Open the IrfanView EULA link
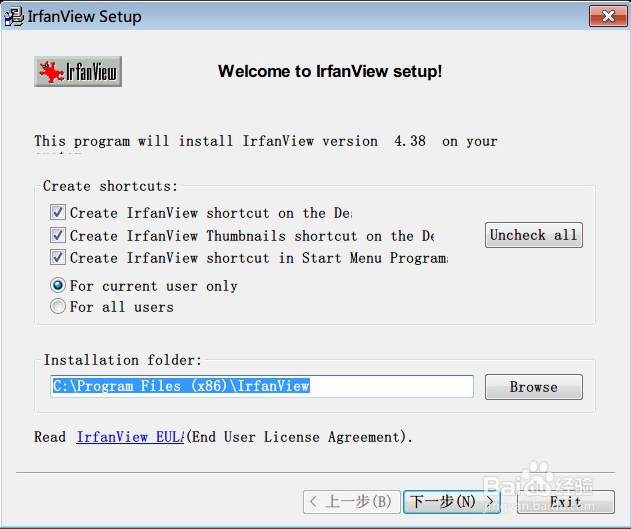 coord(130,437)
